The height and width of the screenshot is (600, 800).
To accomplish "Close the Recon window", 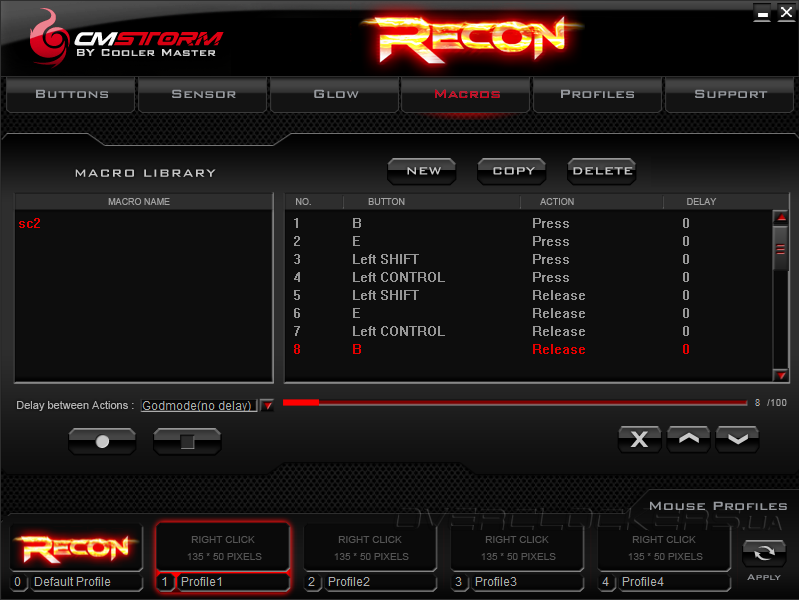I will (786, 13).
